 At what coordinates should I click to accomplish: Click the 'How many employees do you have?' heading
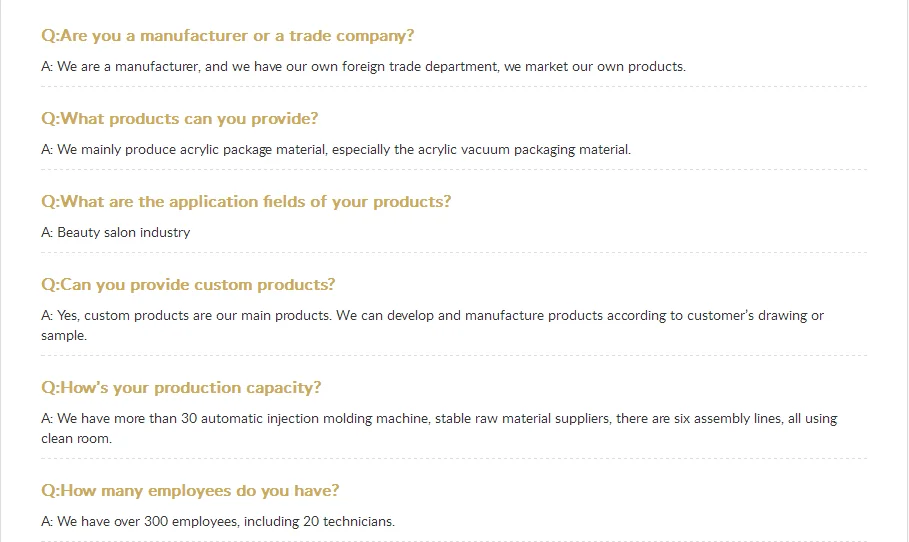(x=190, y=491)
